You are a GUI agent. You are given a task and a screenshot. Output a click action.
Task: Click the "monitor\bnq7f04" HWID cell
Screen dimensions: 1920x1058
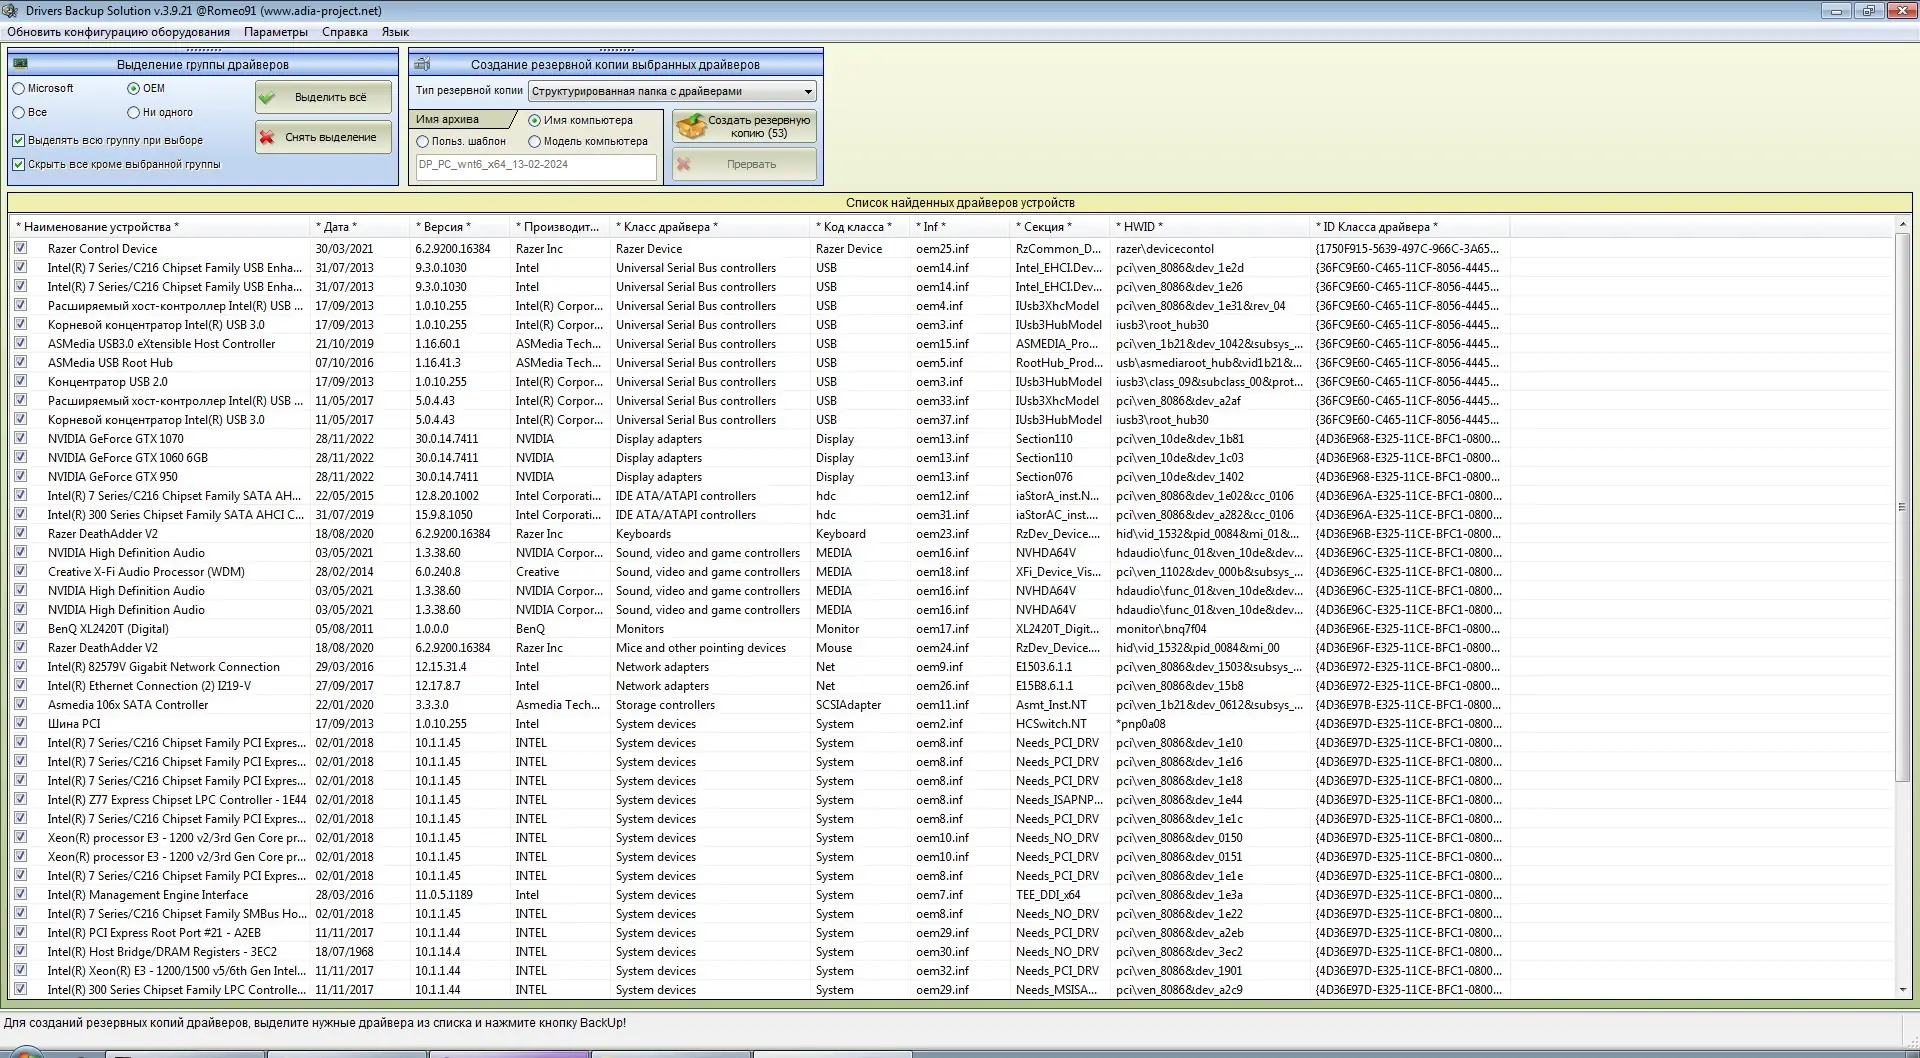(1161, 629)
